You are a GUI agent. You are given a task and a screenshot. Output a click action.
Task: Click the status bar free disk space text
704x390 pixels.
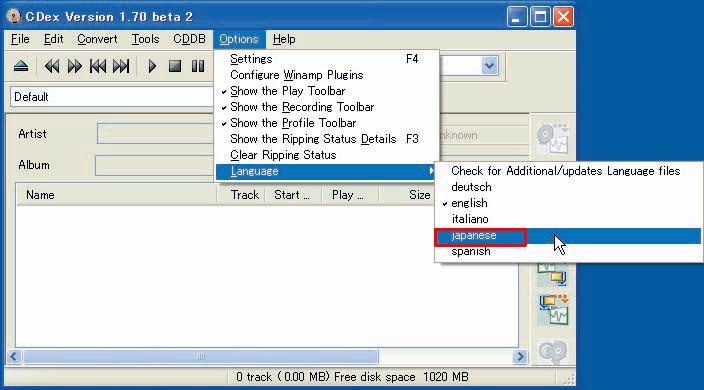(x=352, y=377)
